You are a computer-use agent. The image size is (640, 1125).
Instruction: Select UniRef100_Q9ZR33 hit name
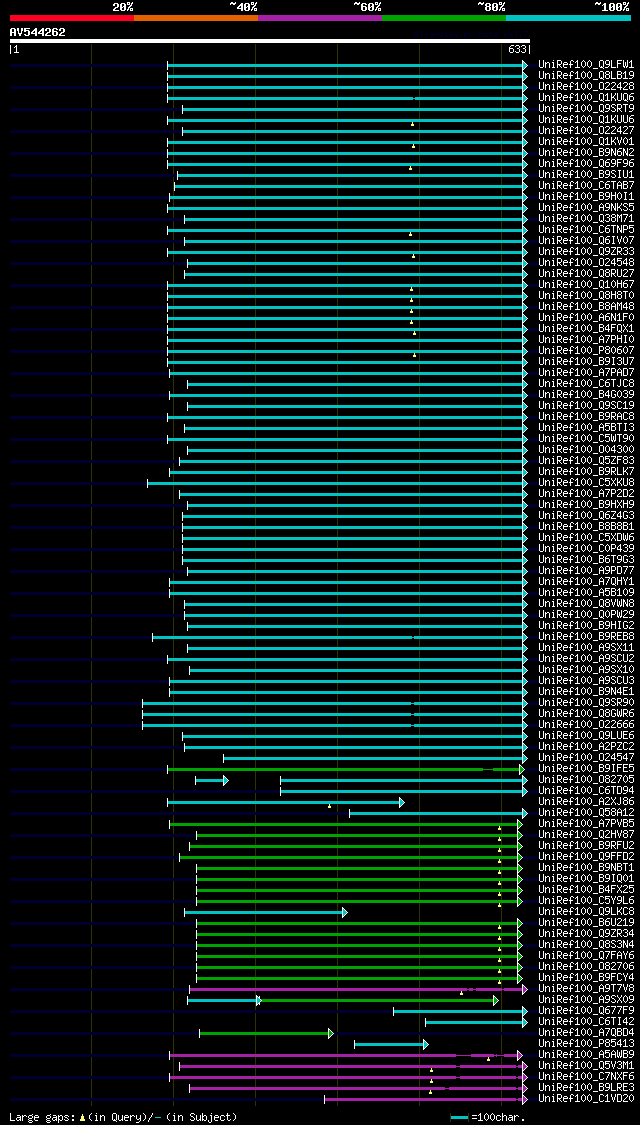[586, 252]
